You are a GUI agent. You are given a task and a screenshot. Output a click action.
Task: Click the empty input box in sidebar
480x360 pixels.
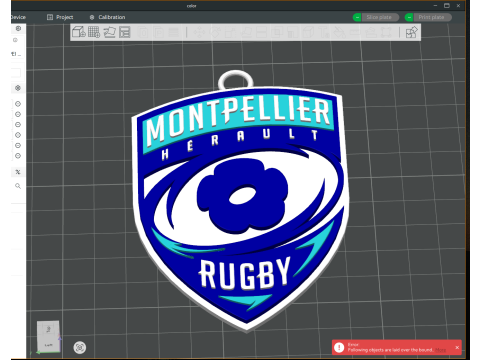(x=16, y=72)
